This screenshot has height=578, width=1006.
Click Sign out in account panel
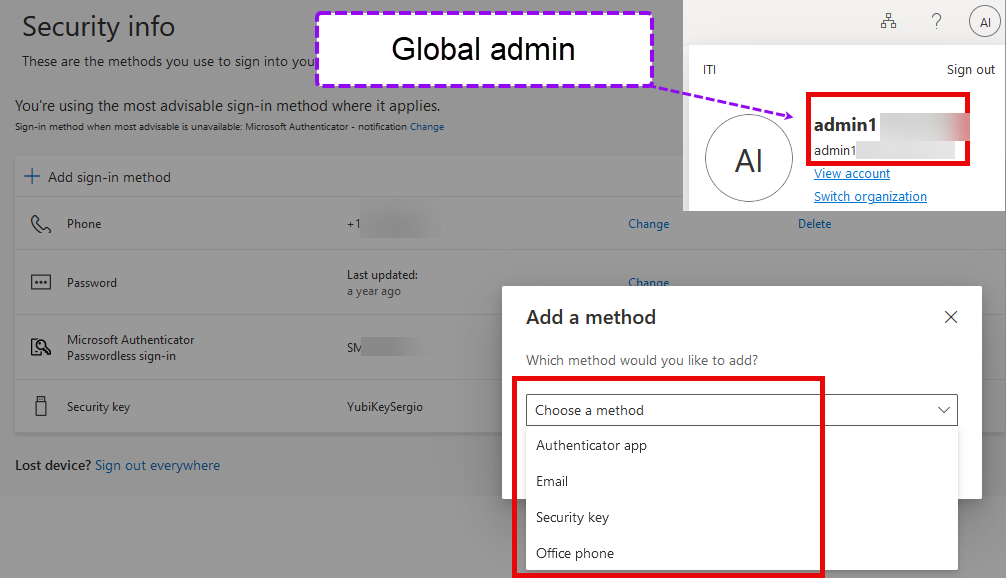click(971, 69)
